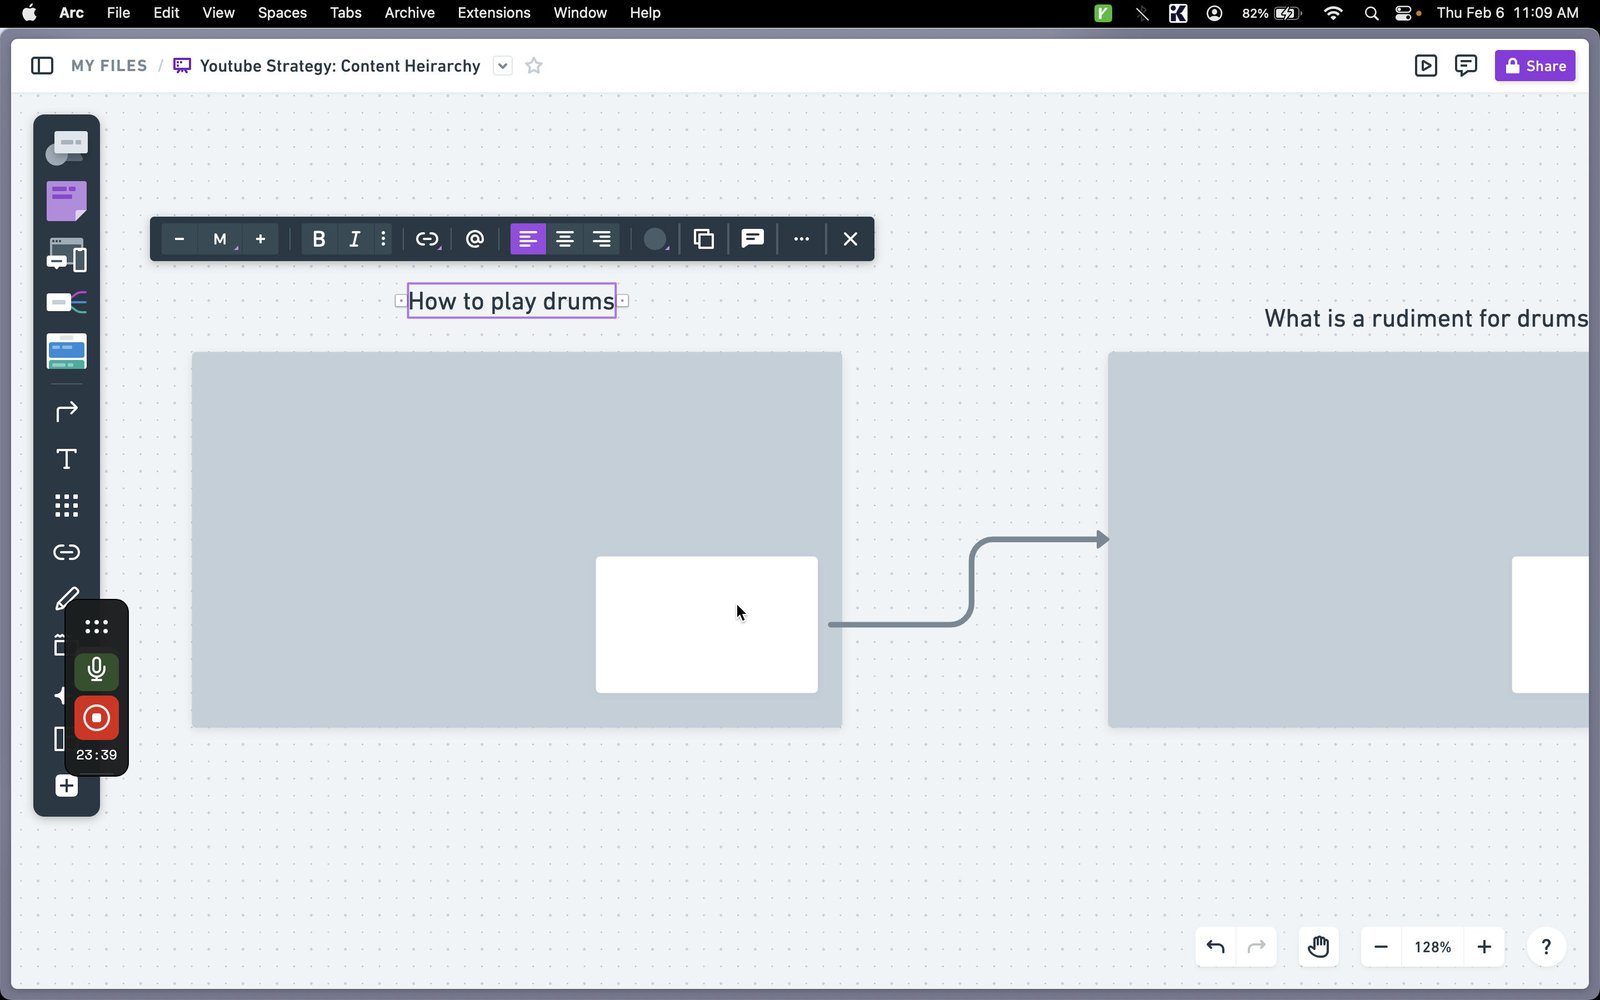Screen dimensions: 1600x1000
Task: Open the text color swatch
Action: pos(655,239)
